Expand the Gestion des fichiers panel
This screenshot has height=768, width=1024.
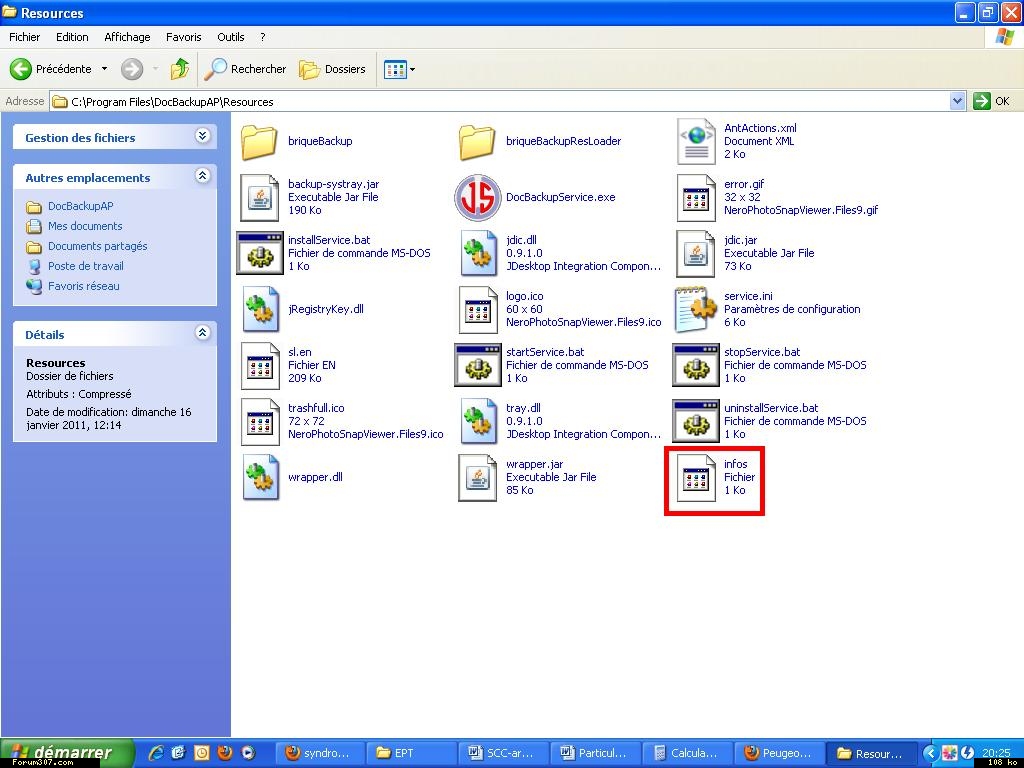coord(202,136)
